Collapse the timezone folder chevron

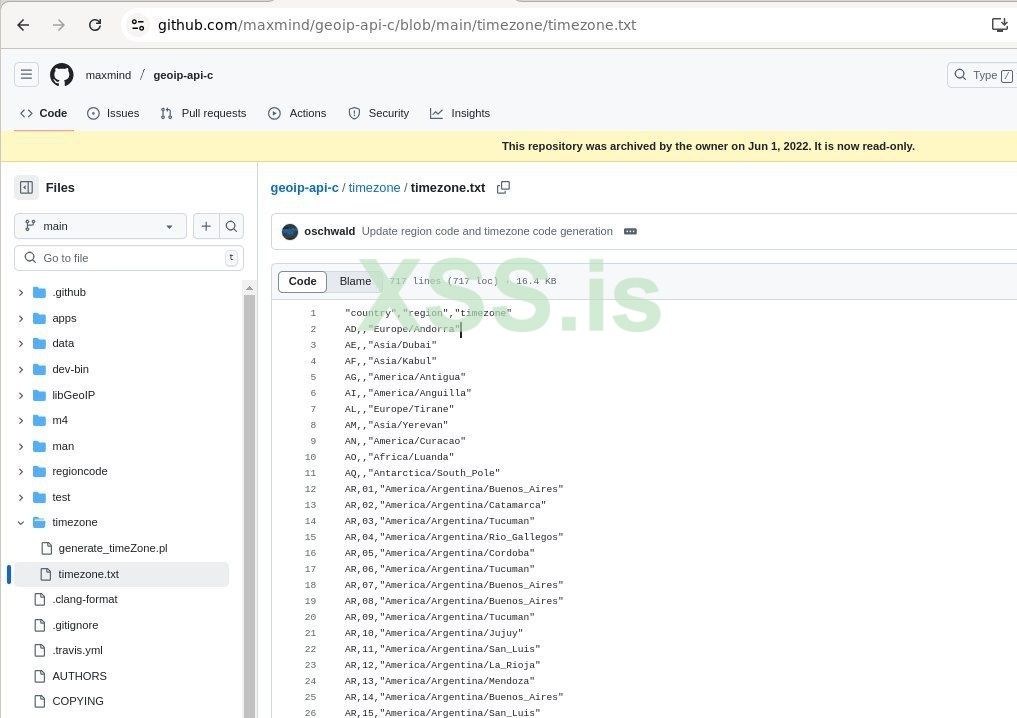click(21, 523)
